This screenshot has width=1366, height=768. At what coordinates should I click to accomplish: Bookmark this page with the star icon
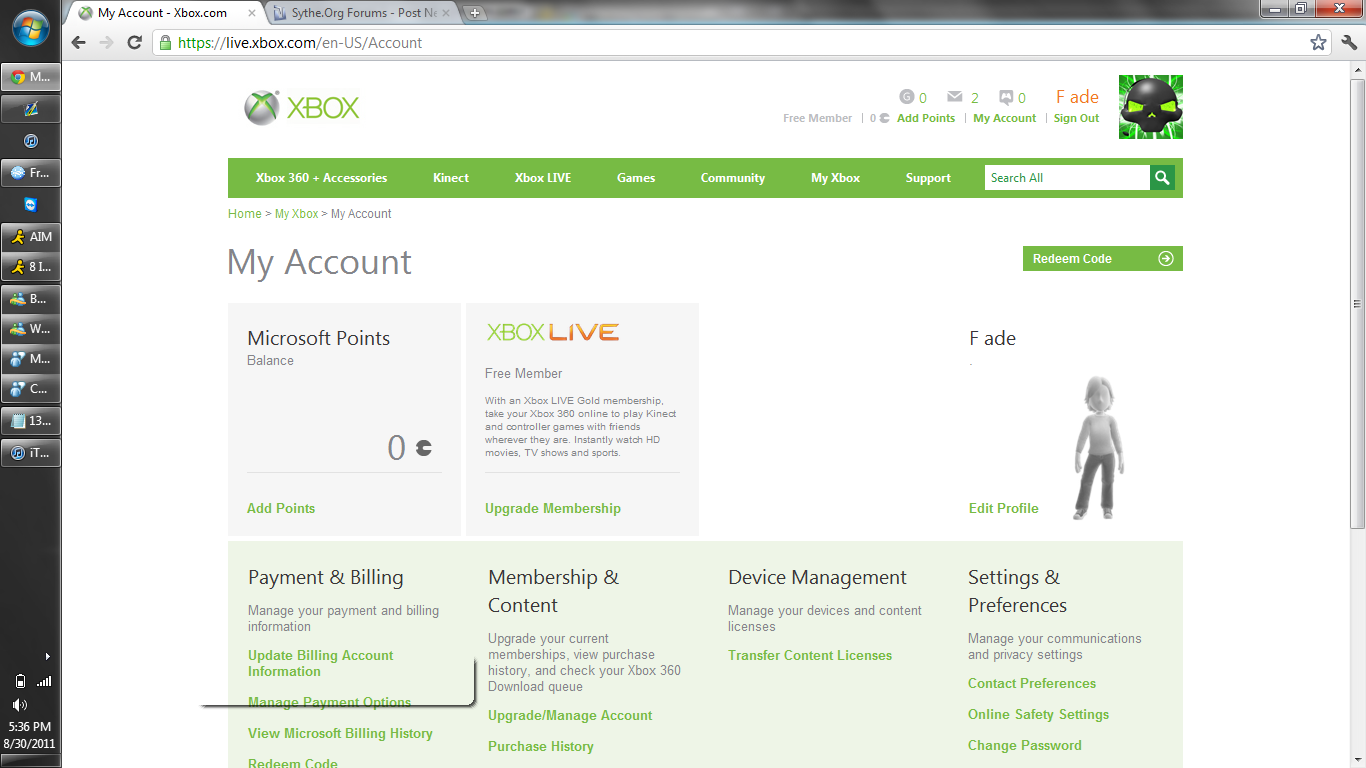coord(1318,43)
